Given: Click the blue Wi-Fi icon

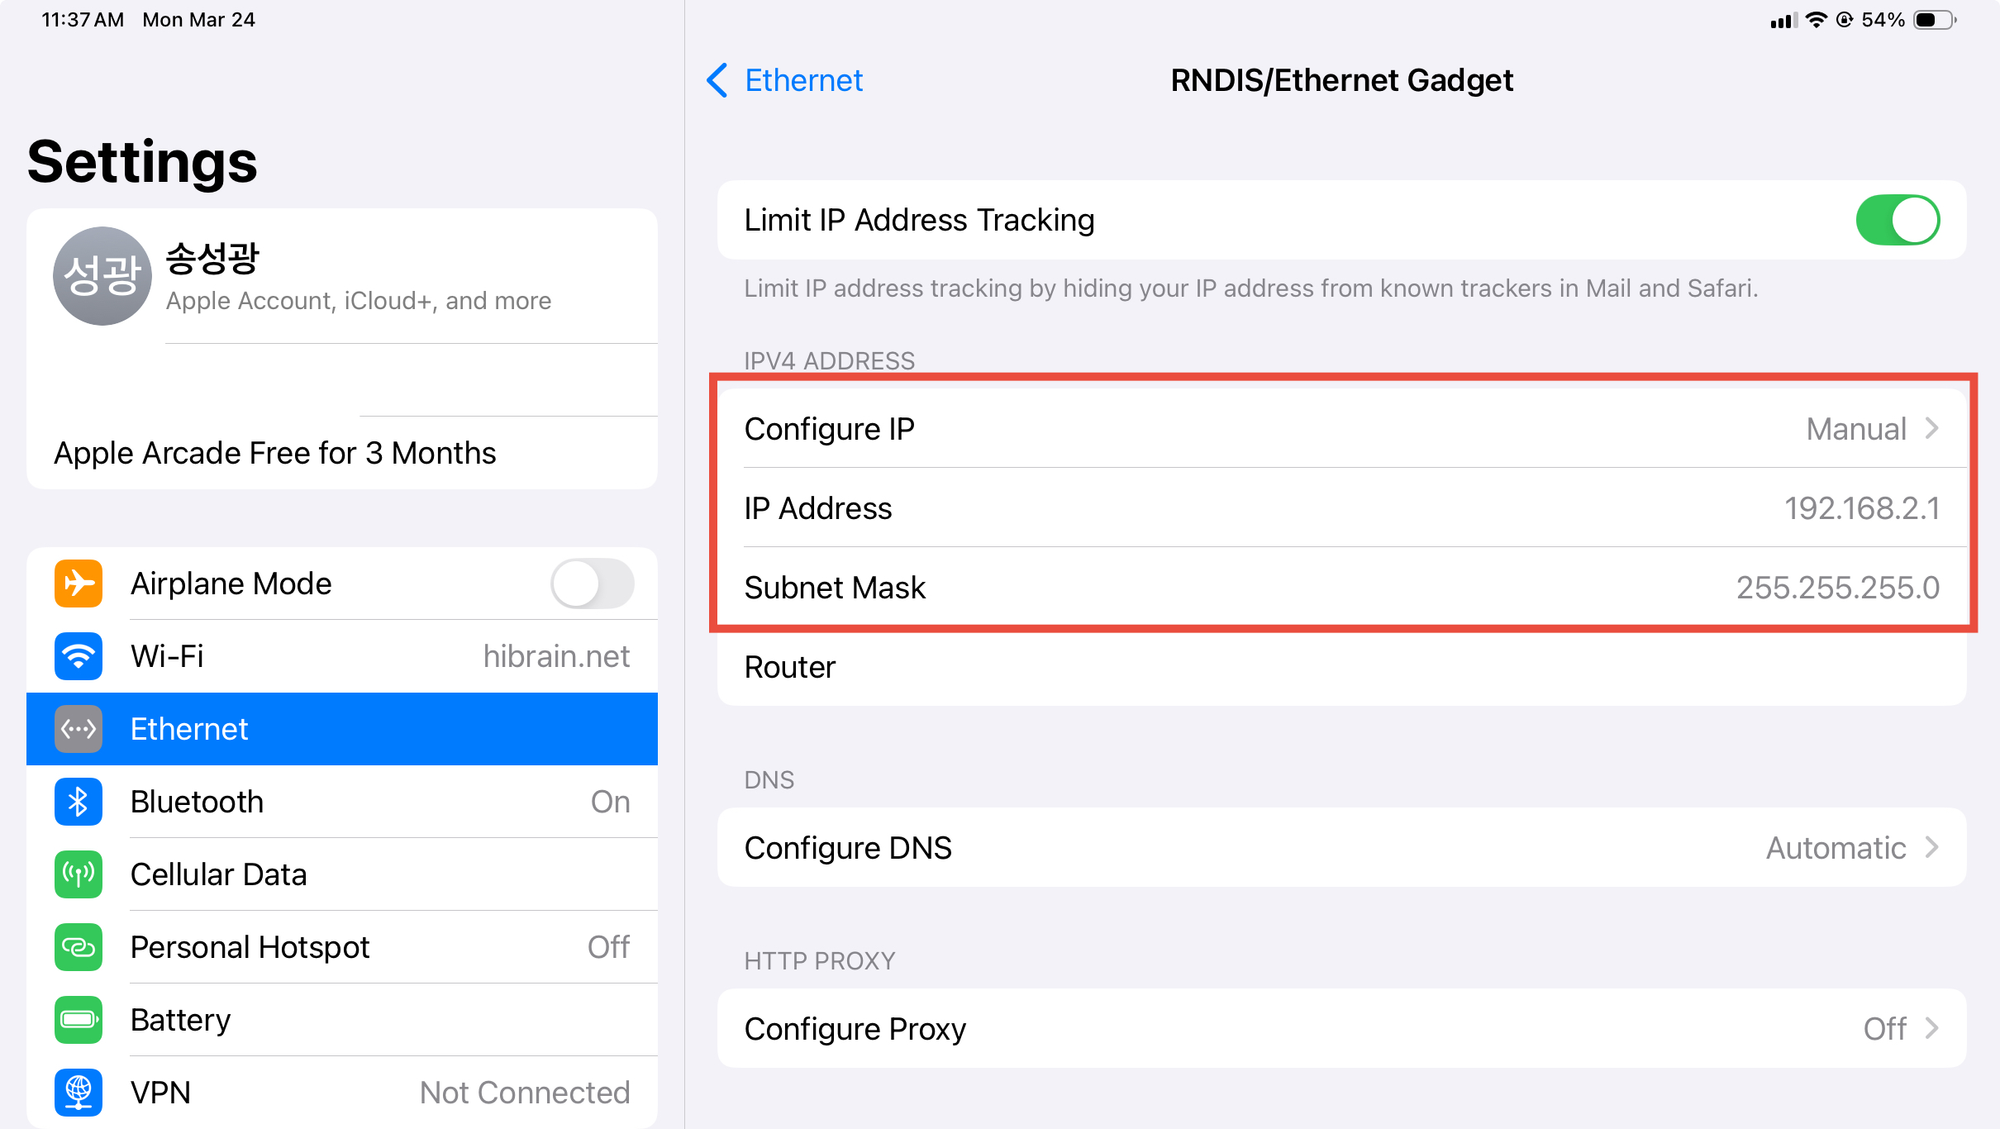Looking at the screenshot, I should click(78, 657).
